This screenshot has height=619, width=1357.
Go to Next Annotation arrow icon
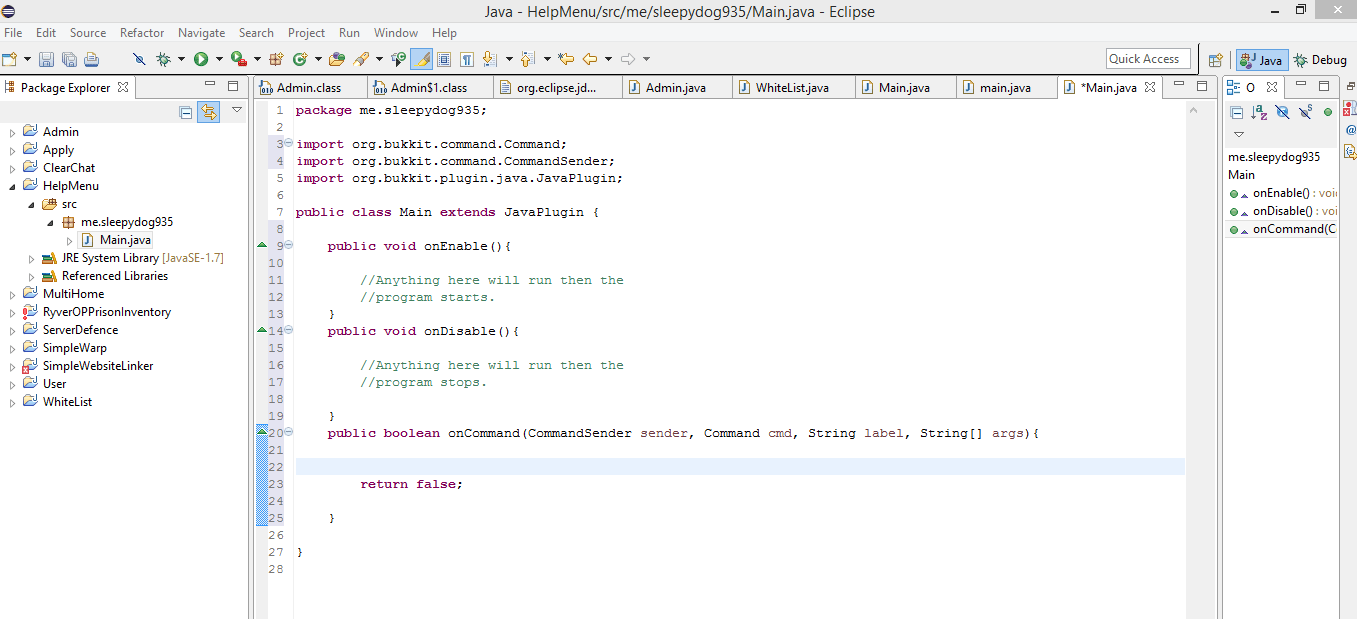pos(489,59)
